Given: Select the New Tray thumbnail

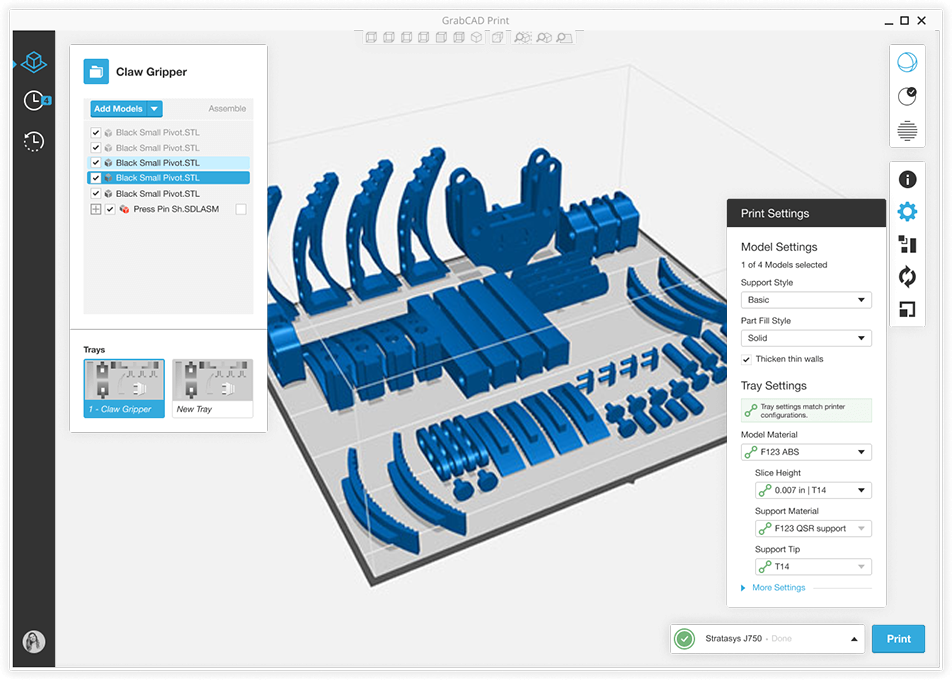Looking at the screenshot, I should [212, 389].
